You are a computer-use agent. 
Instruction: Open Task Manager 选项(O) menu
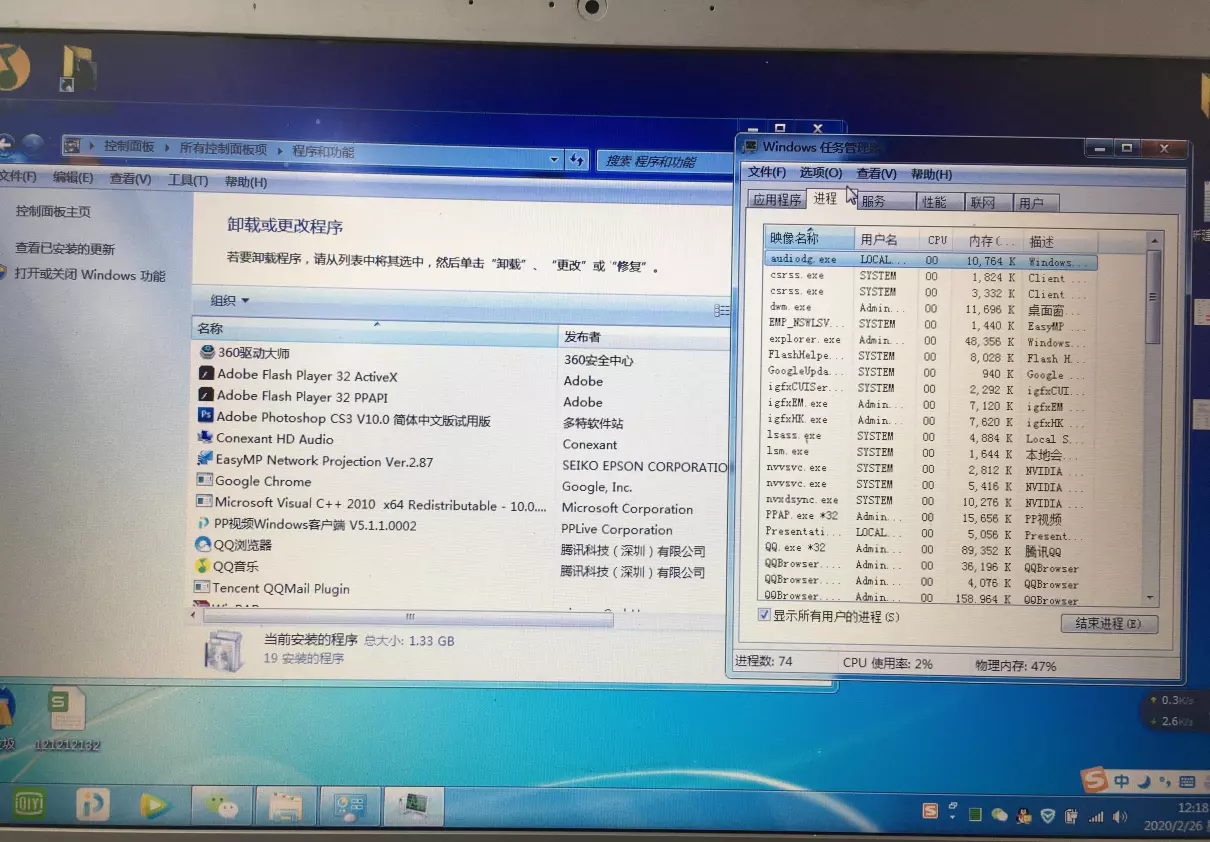pyautogui.click(x=821, y=173)
